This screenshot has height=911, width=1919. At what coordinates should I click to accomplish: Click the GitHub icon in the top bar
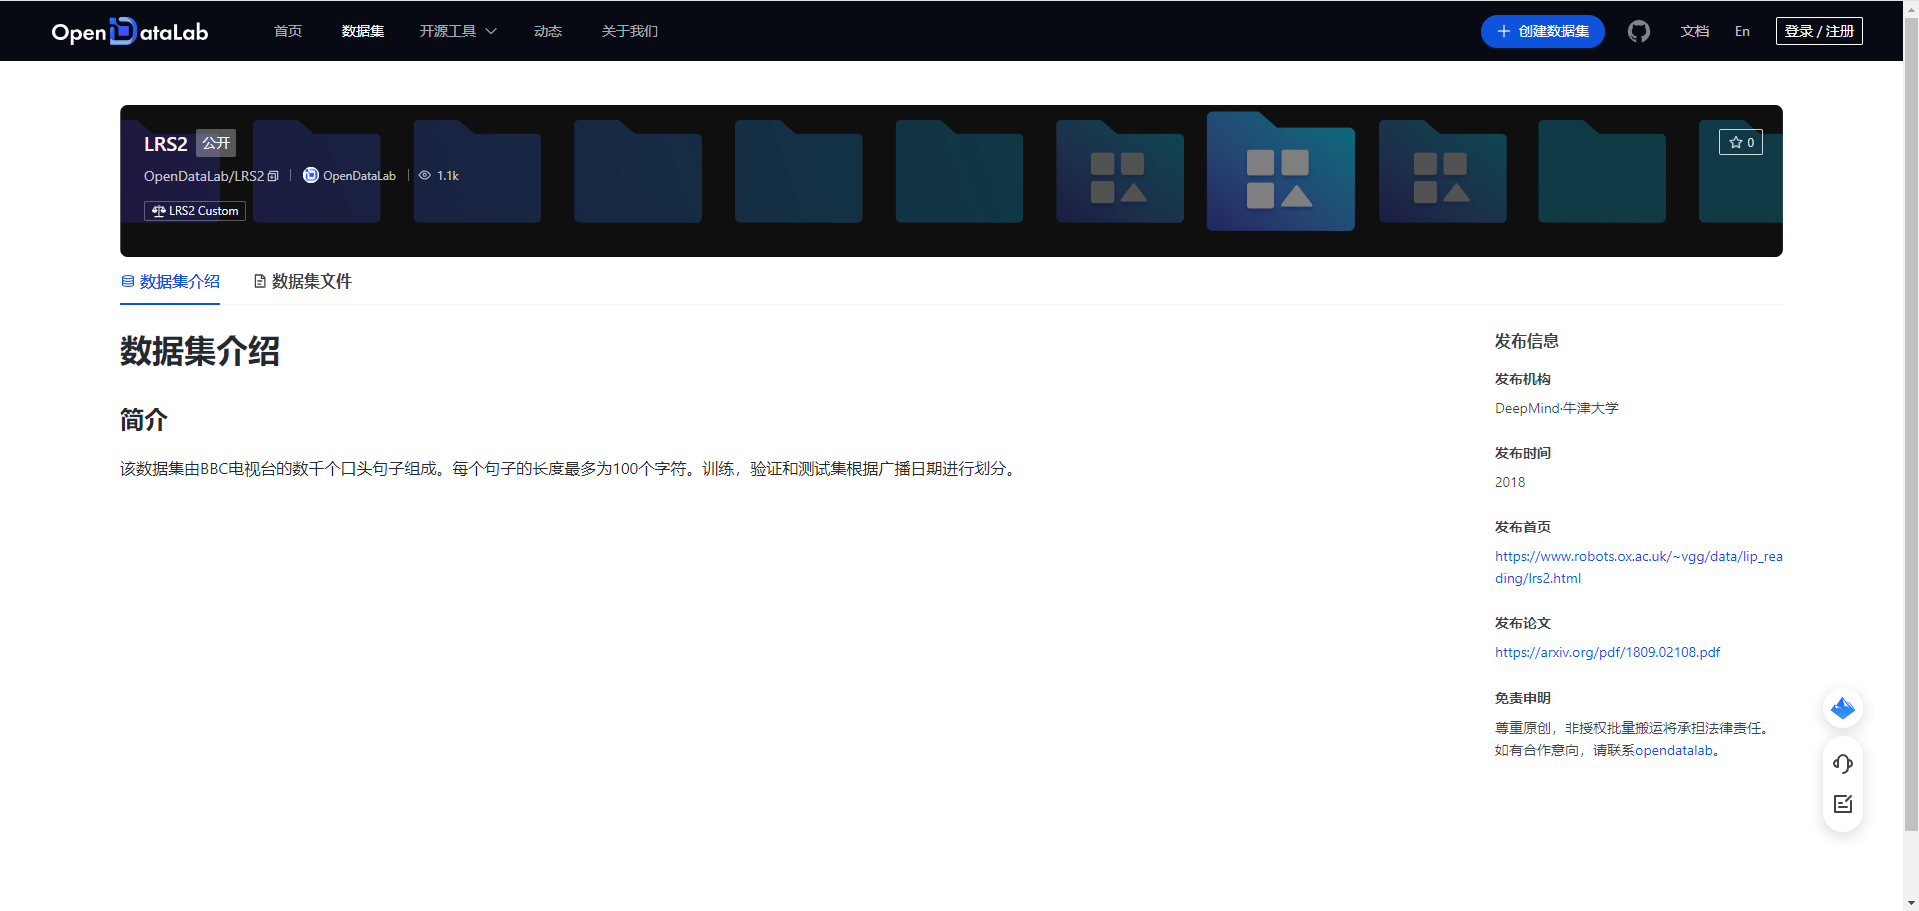pyautogui.click(x=1638, y=31)
